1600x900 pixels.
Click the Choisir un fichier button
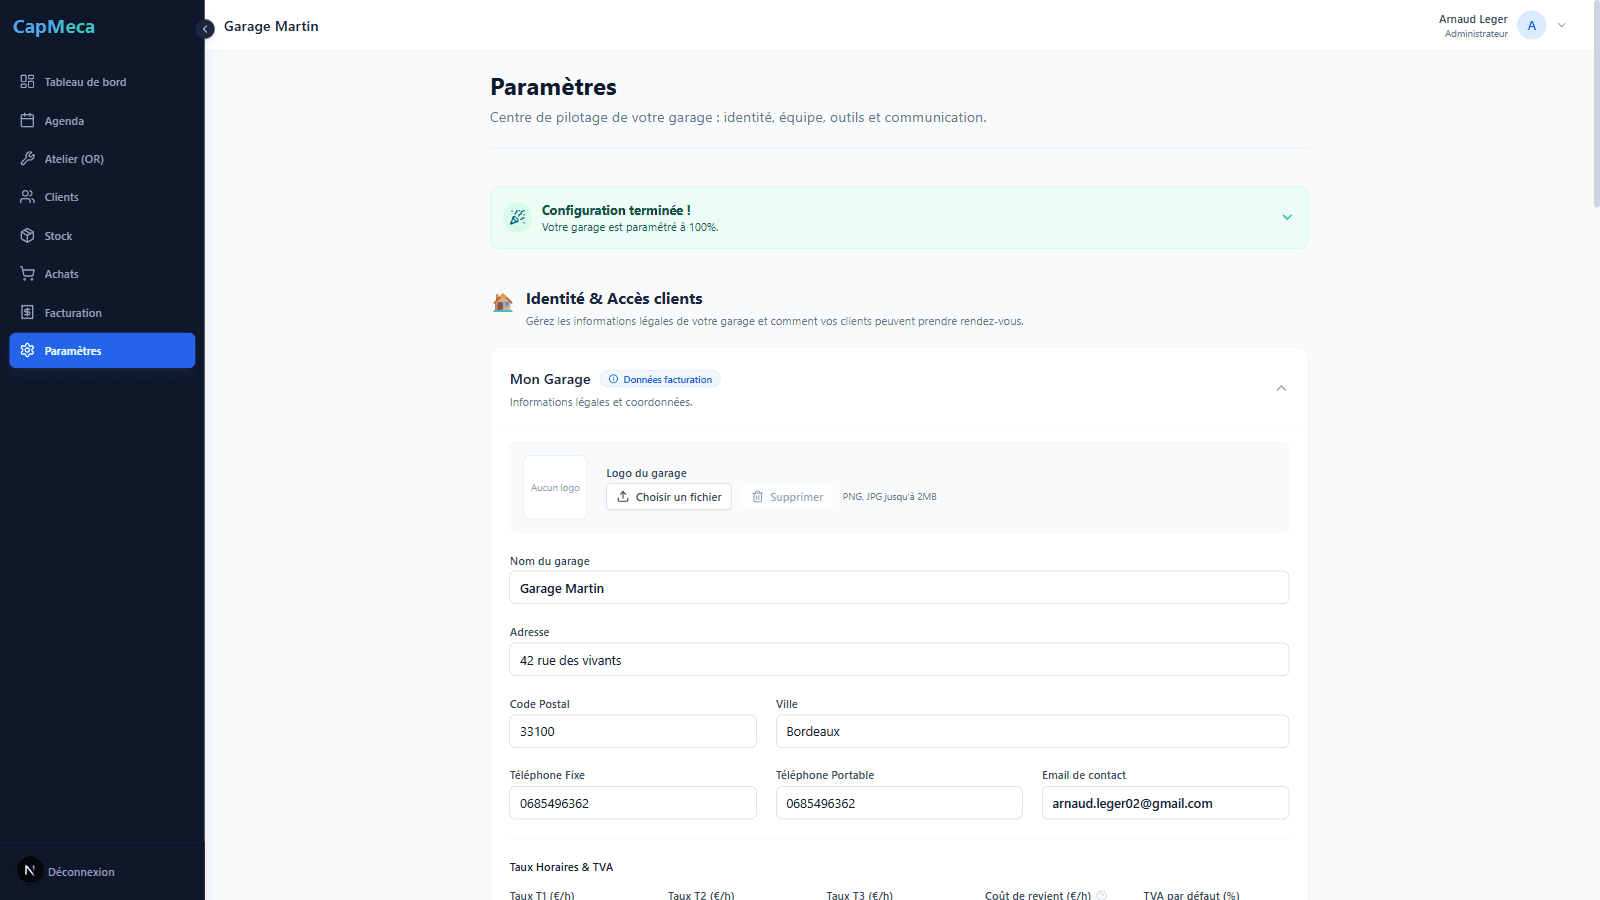click(669, 497)
